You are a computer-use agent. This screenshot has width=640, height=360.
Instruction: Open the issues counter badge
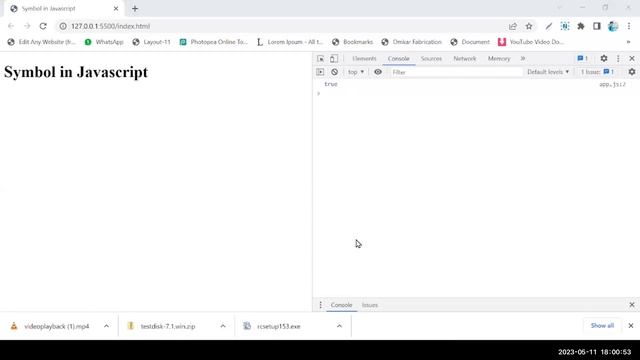click(582, 59)
